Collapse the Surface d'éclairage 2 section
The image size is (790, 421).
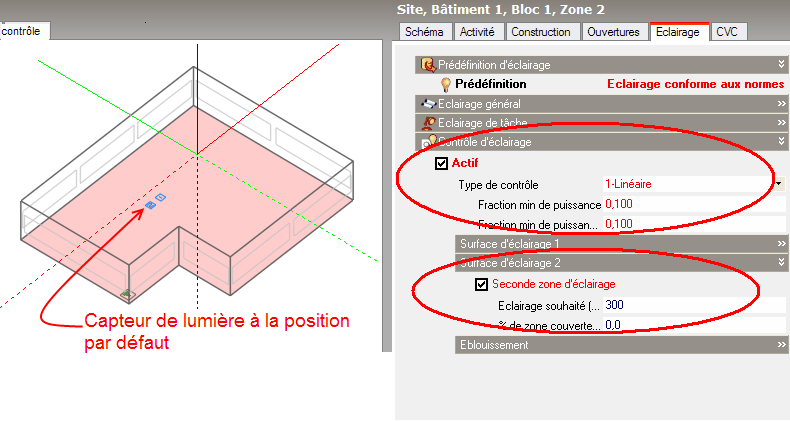[x=781, y=263]
